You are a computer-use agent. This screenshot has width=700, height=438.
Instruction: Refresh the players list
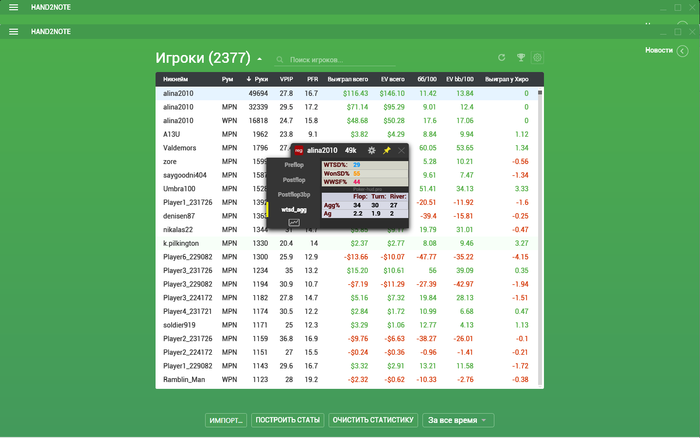[x=501, y=58]
